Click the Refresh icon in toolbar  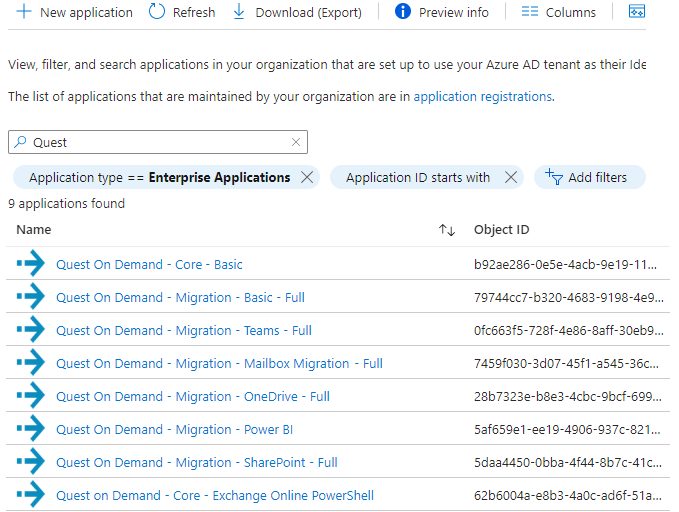[x=157, y=12]
